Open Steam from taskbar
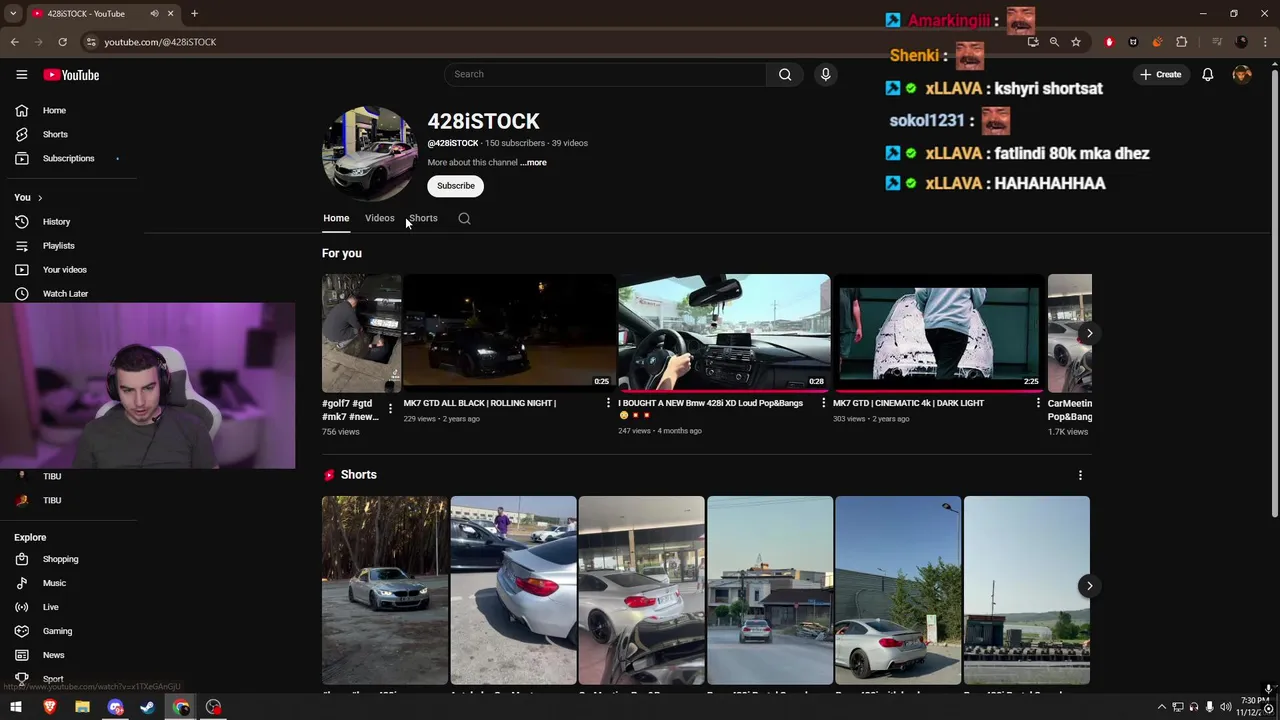Image resolution: width=1280 pixels, height=720 pixels. click(147, 707)
